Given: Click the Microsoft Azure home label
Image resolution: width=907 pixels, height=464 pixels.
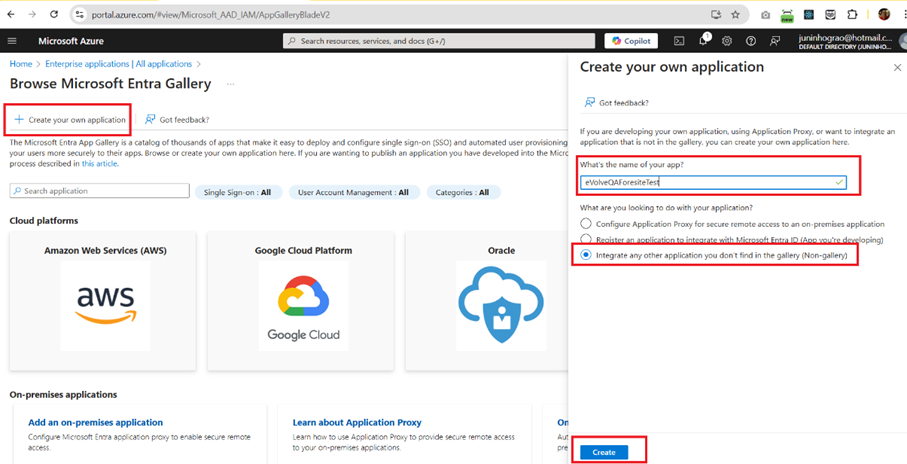Looking at the screenshot, I should point(71,41).
